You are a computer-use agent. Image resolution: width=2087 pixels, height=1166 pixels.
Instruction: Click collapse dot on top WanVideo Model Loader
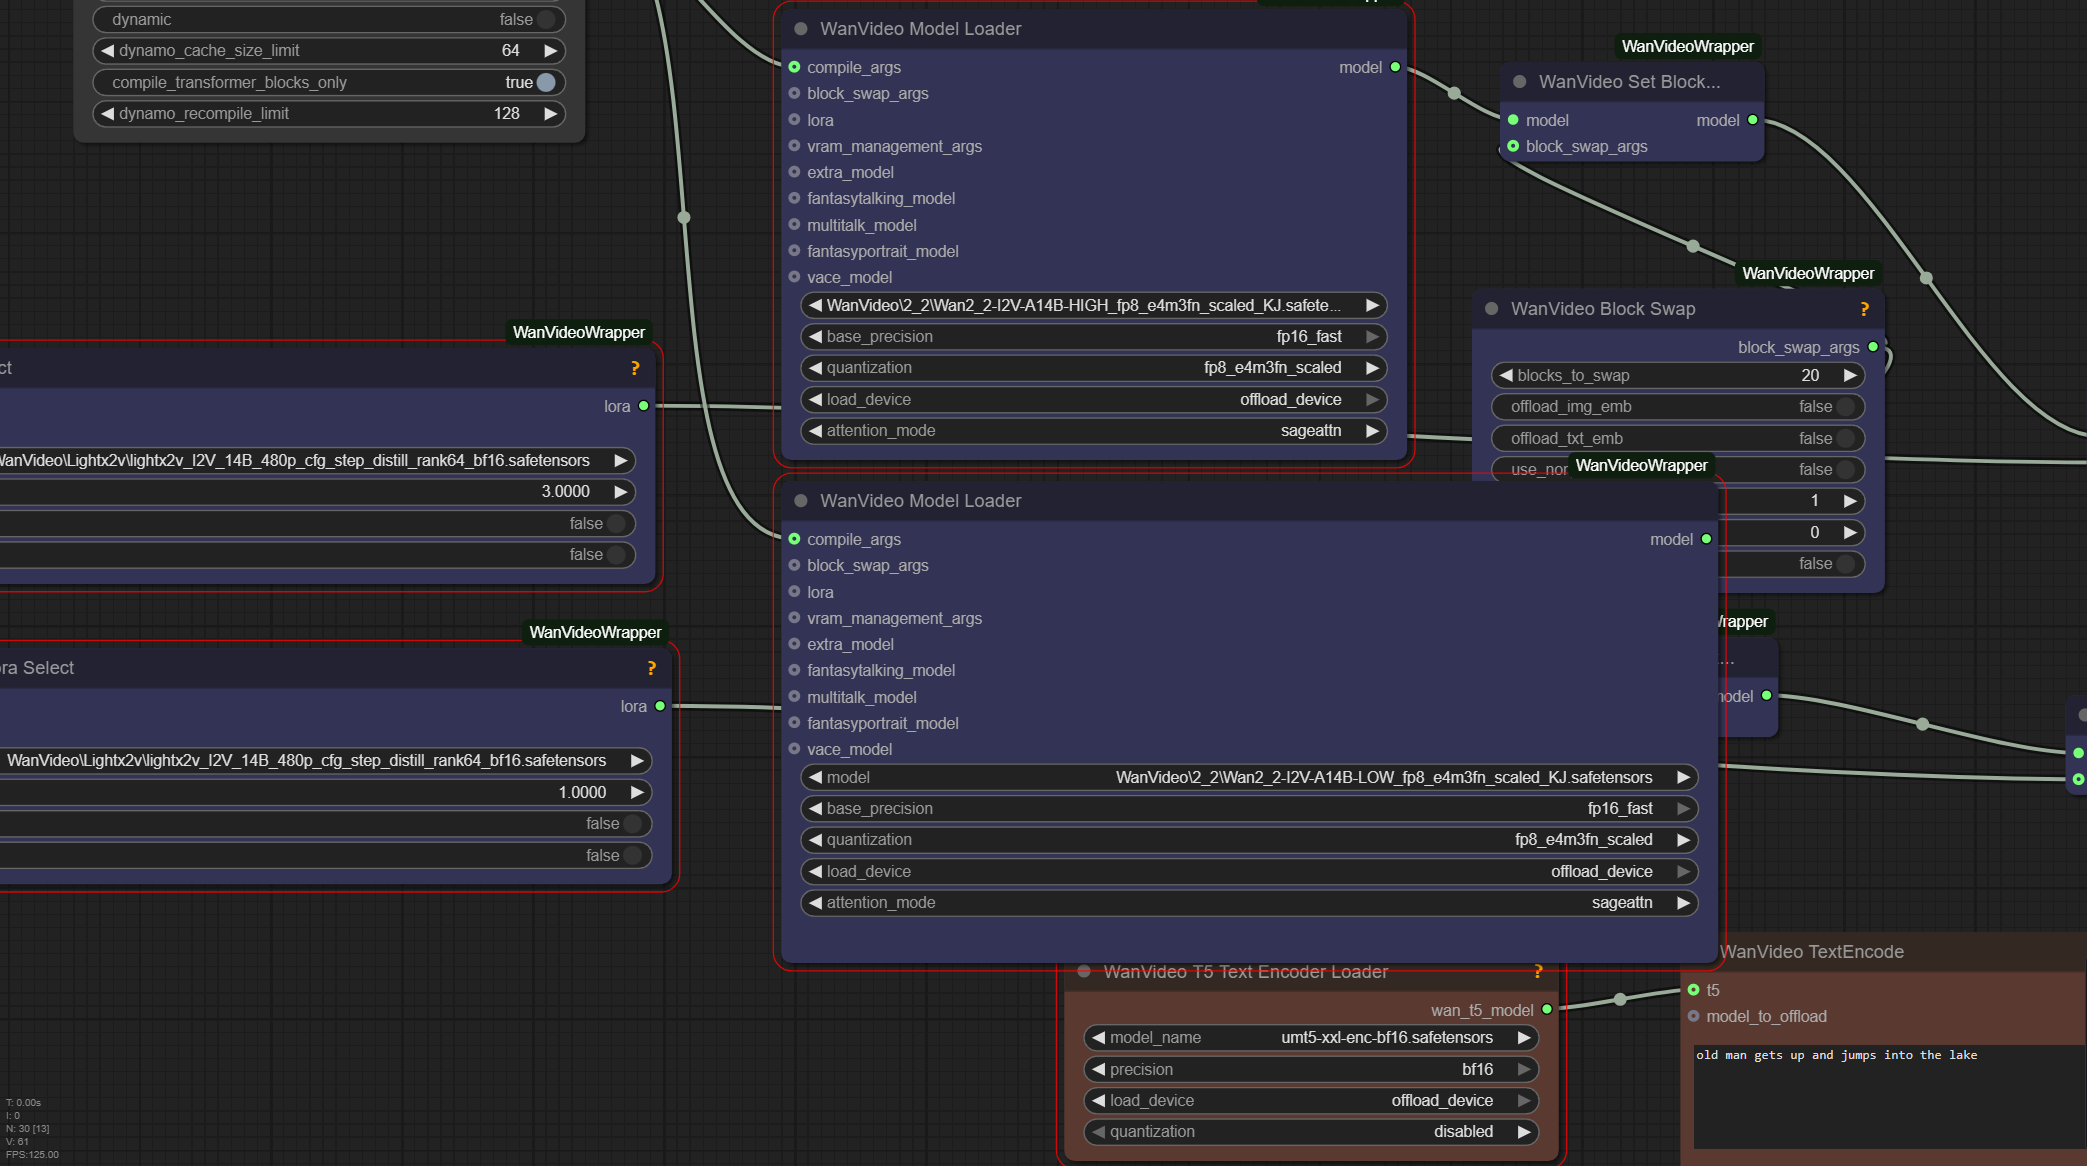pos(801,29)
